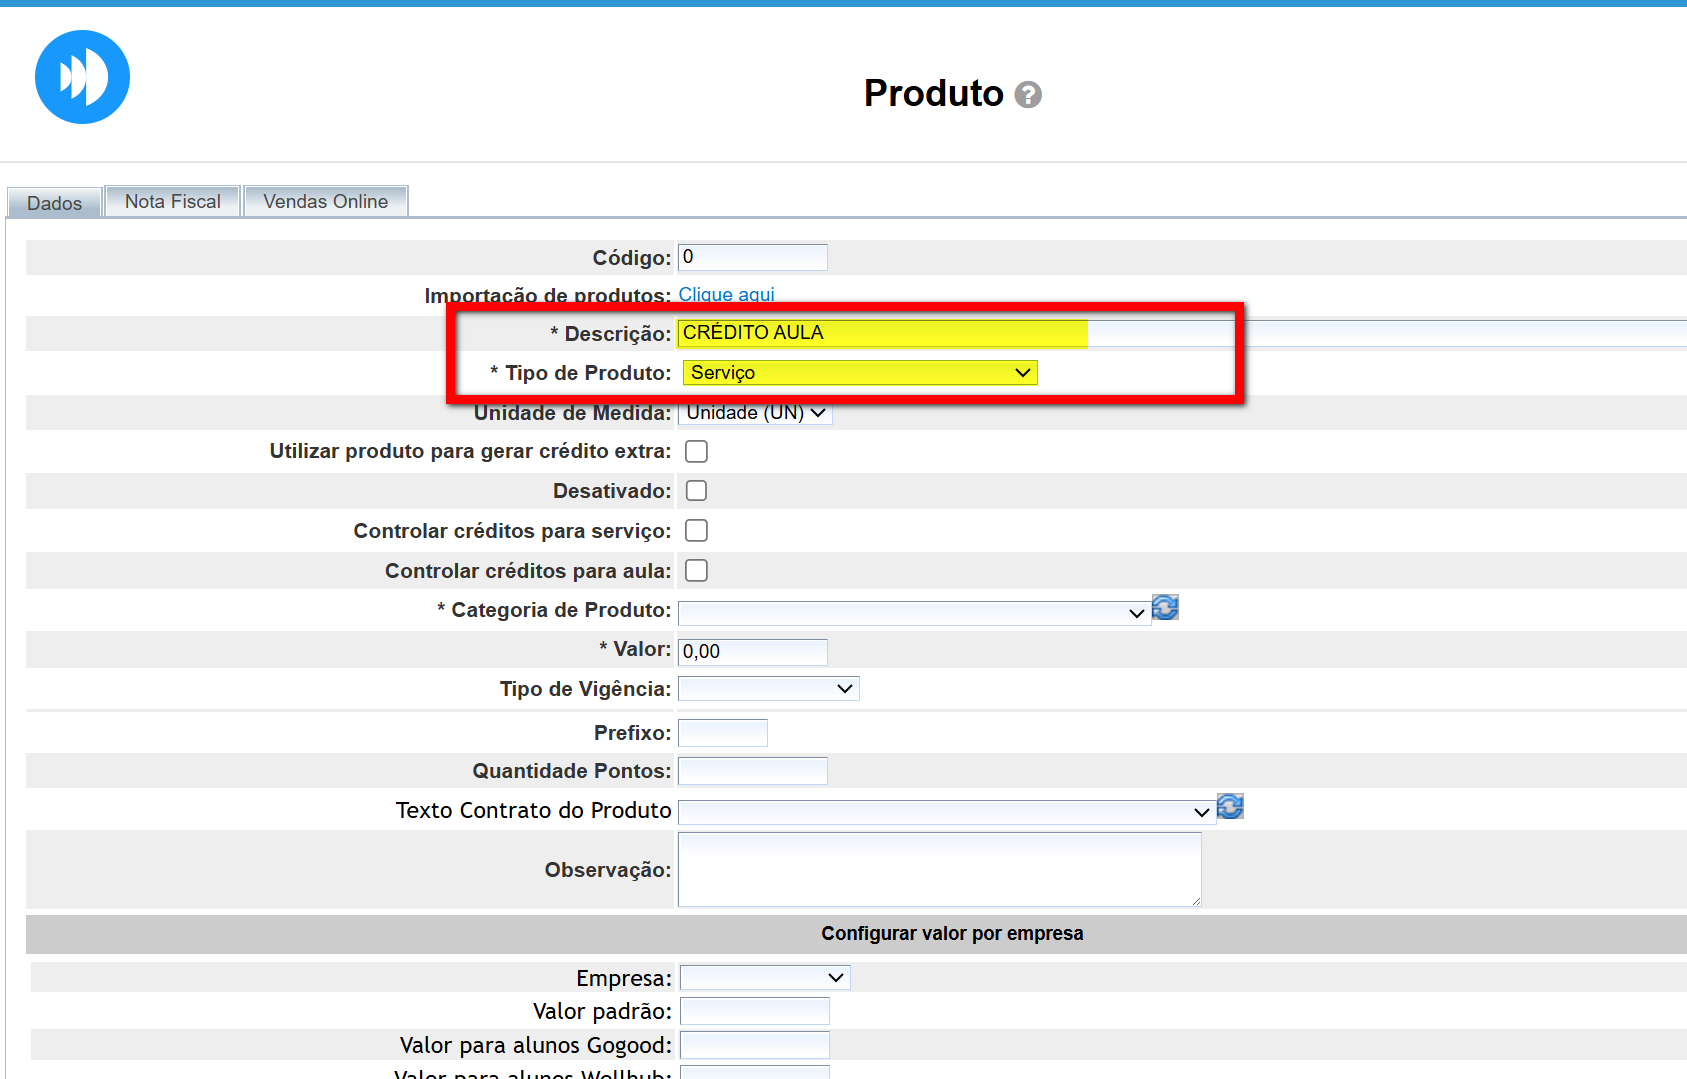The width and height of the screenshot is (1687, 1079).
Task: Open the Empresa dropdown
Action: click(764, 978)
